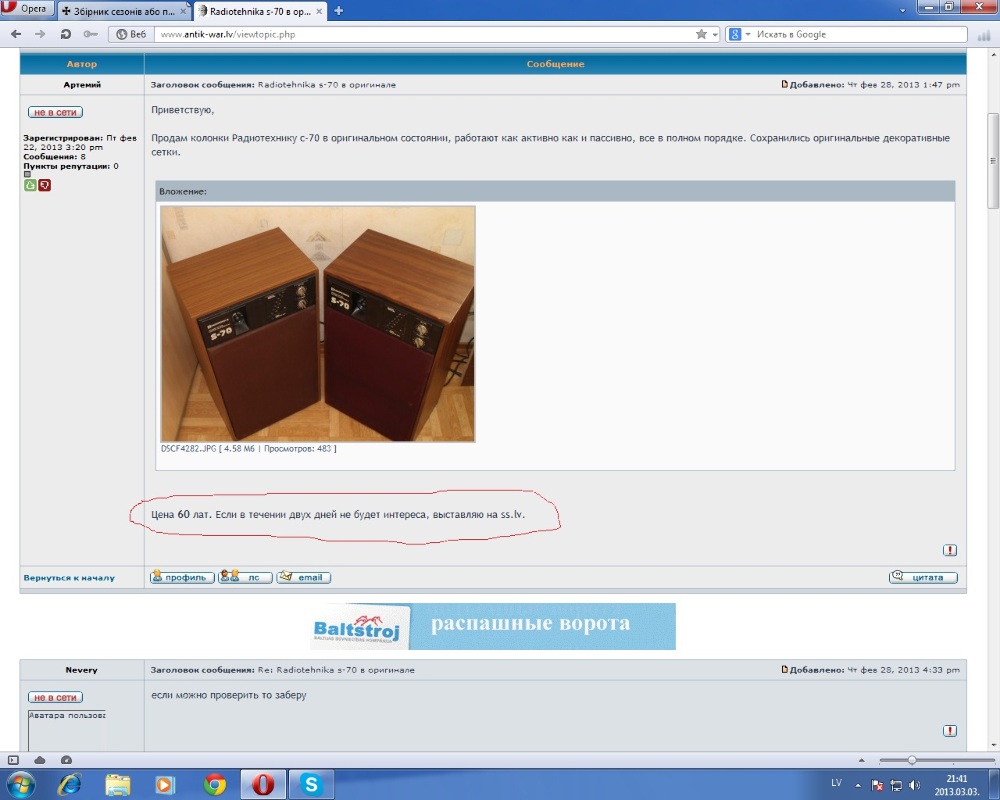The height and width of the screenshot is (800, 1000).
Task: Click the Веб site badge
Action: (x=131, y=34)
